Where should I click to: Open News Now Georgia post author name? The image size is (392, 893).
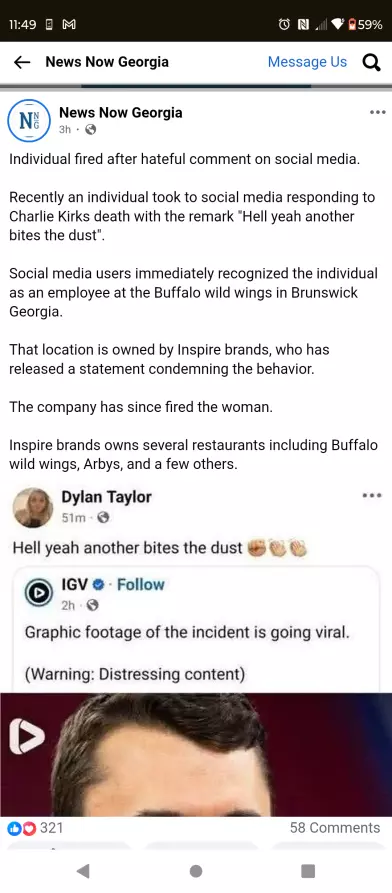[121, 112]
